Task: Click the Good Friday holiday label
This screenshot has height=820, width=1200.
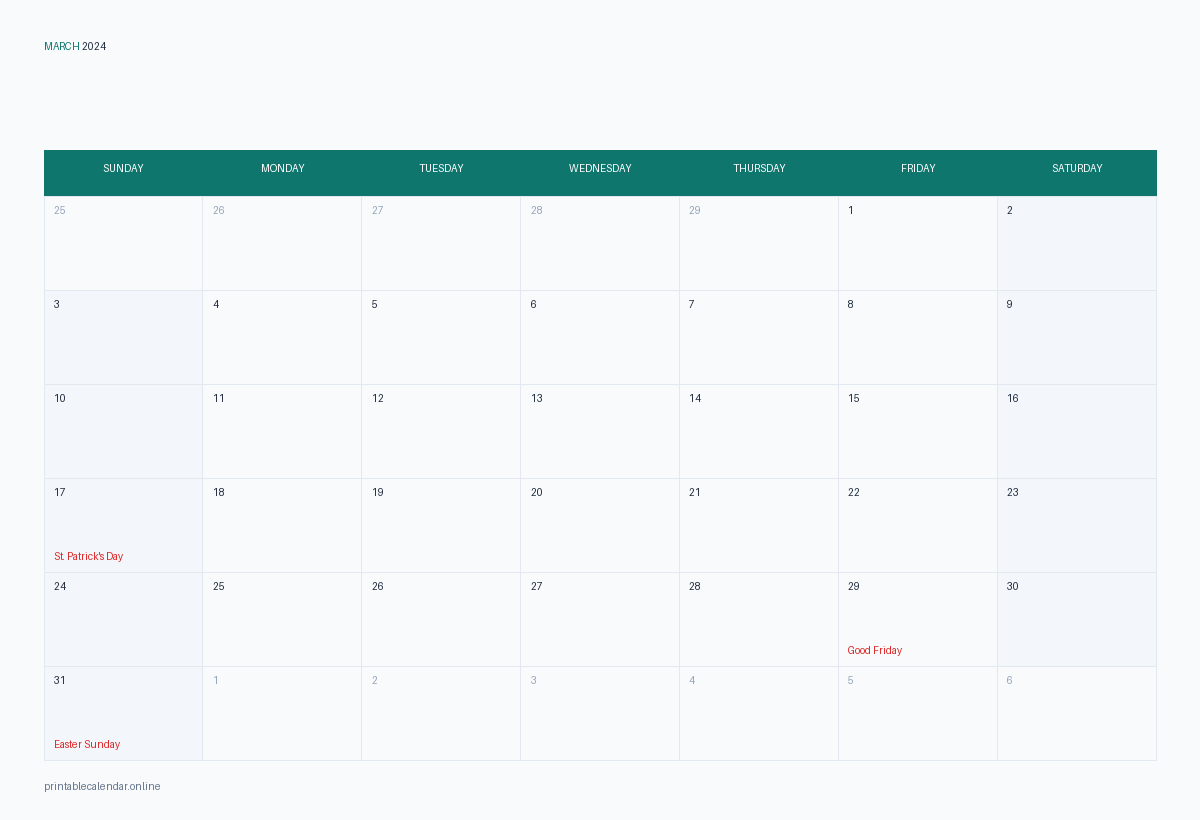Action: [875, 650]
